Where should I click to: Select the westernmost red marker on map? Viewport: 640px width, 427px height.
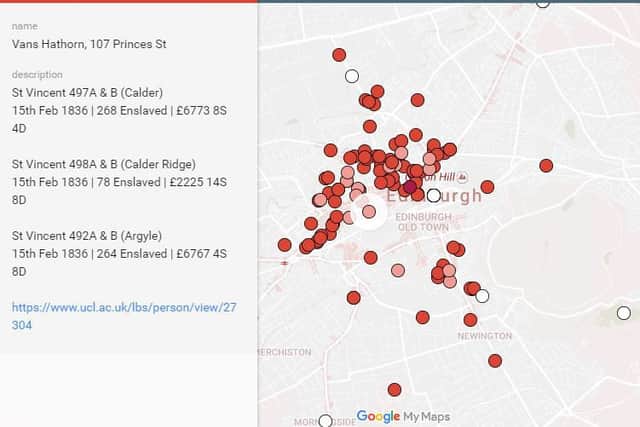tap(284, 245)
